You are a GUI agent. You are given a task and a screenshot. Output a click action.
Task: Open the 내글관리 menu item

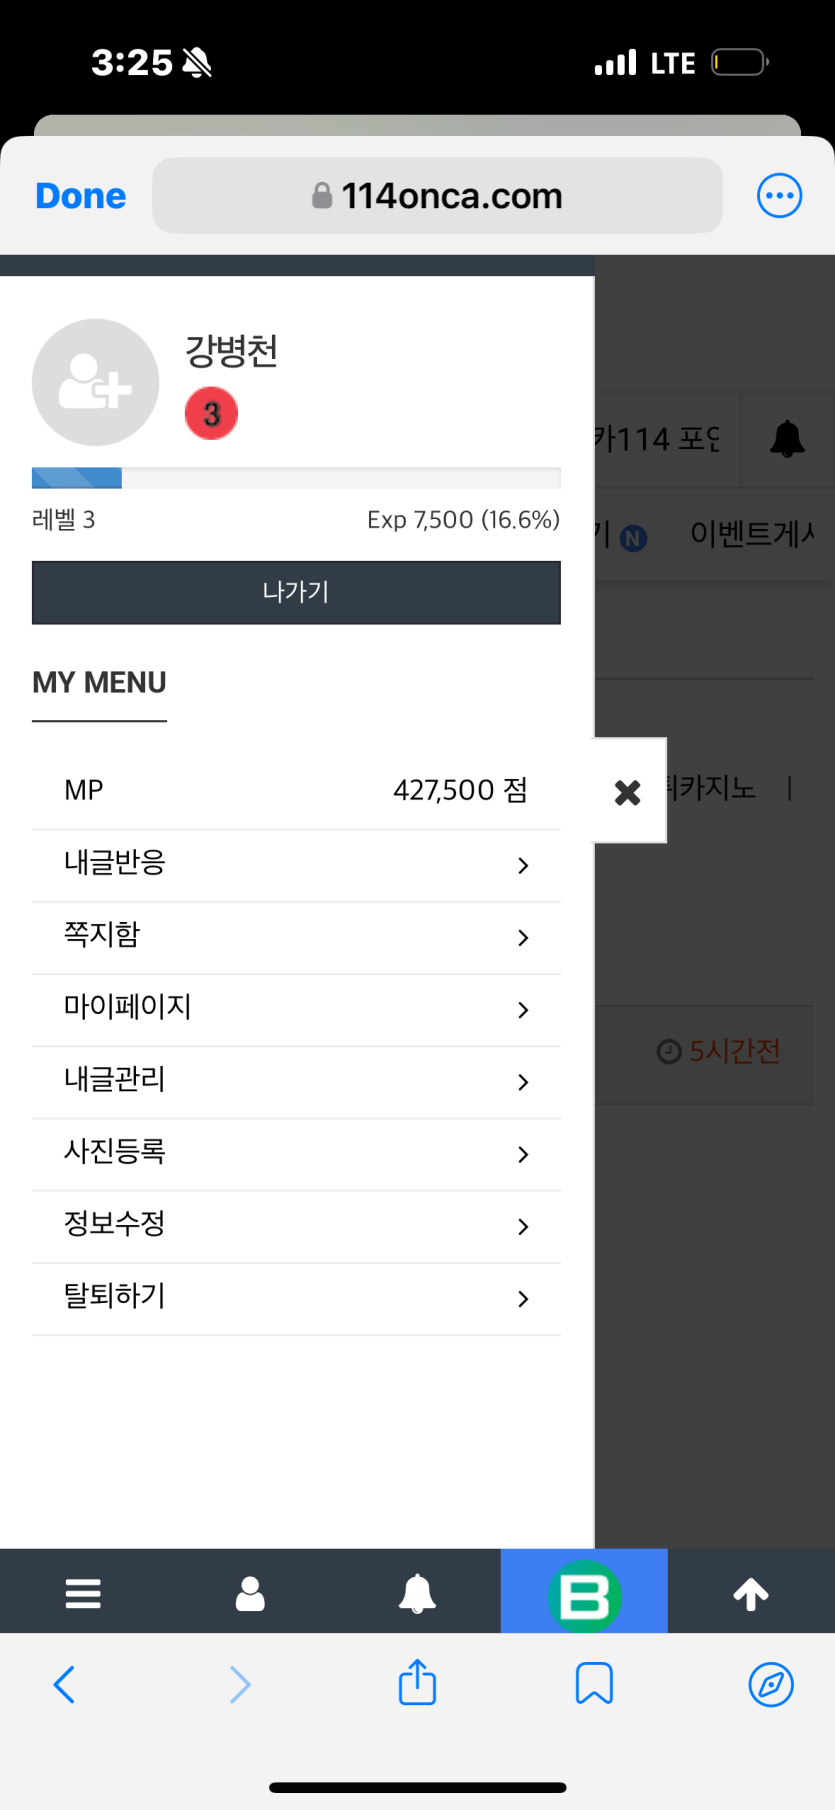tap(296, 1082)
